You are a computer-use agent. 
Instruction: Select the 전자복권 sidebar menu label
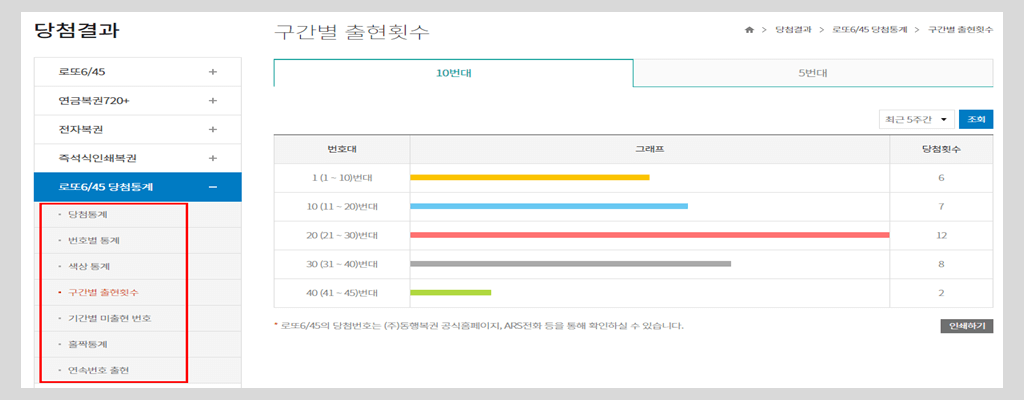point(81,129)
